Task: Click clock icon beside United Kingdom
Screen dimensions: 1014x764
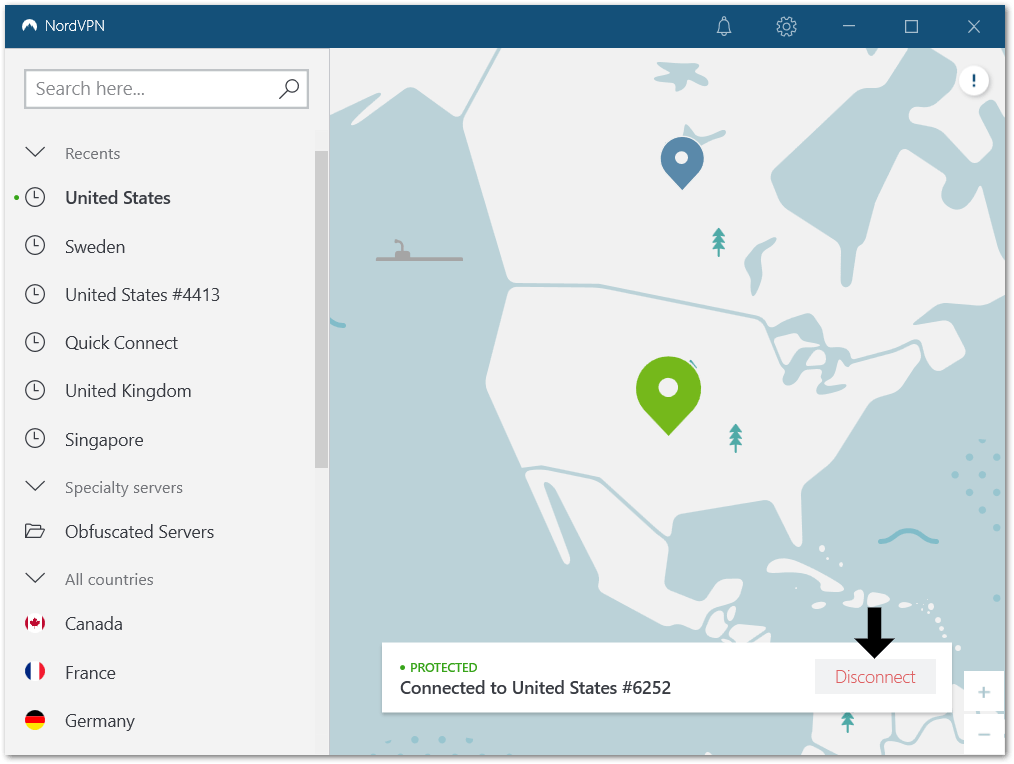Action: [35, 391]
